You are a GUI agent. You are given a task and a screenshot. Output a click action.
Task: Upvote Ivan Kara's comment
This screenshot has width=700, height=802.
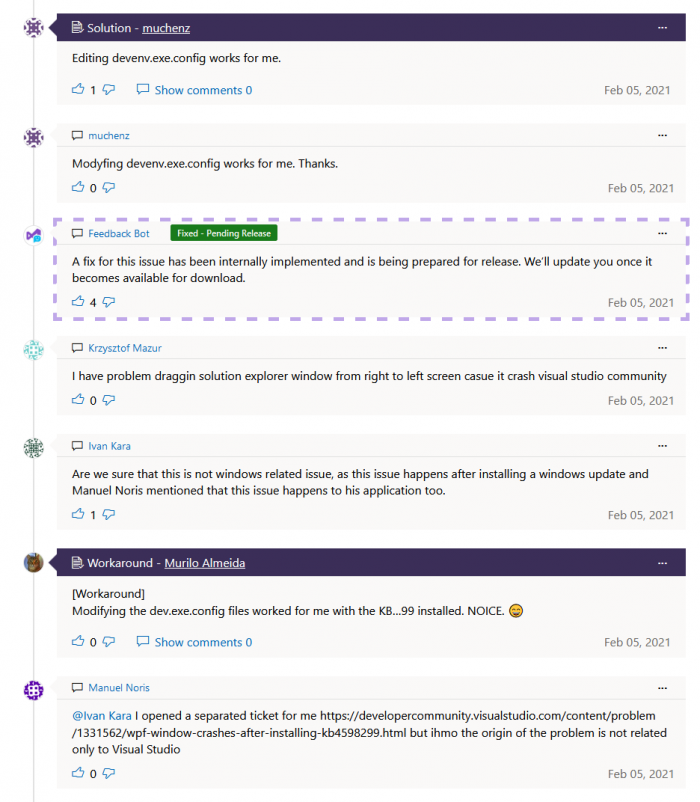(78, 515)
